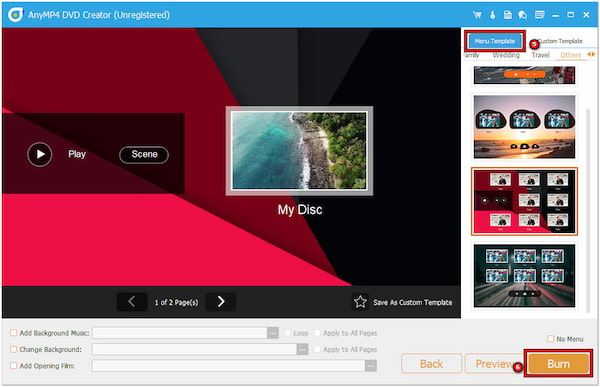The height and width of the screenshot is (387, 600).
Task: Click the template list vertical scrollbar
Action: (589, 211)
